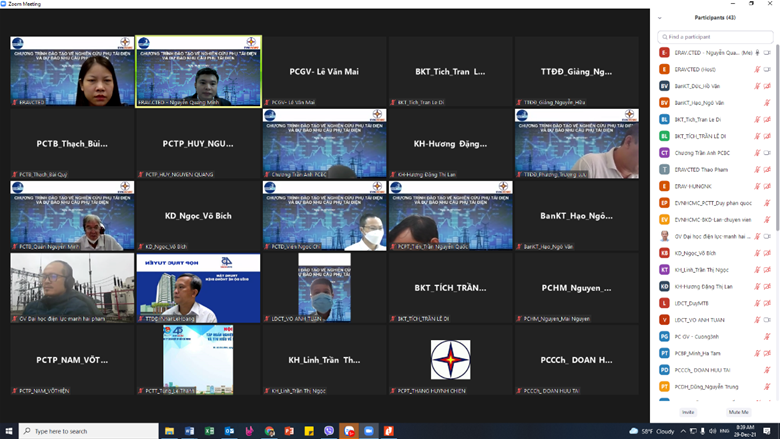Open Excel from the taskbar
The height and width of the screenshot is (439, 780).
click(210, 431)
